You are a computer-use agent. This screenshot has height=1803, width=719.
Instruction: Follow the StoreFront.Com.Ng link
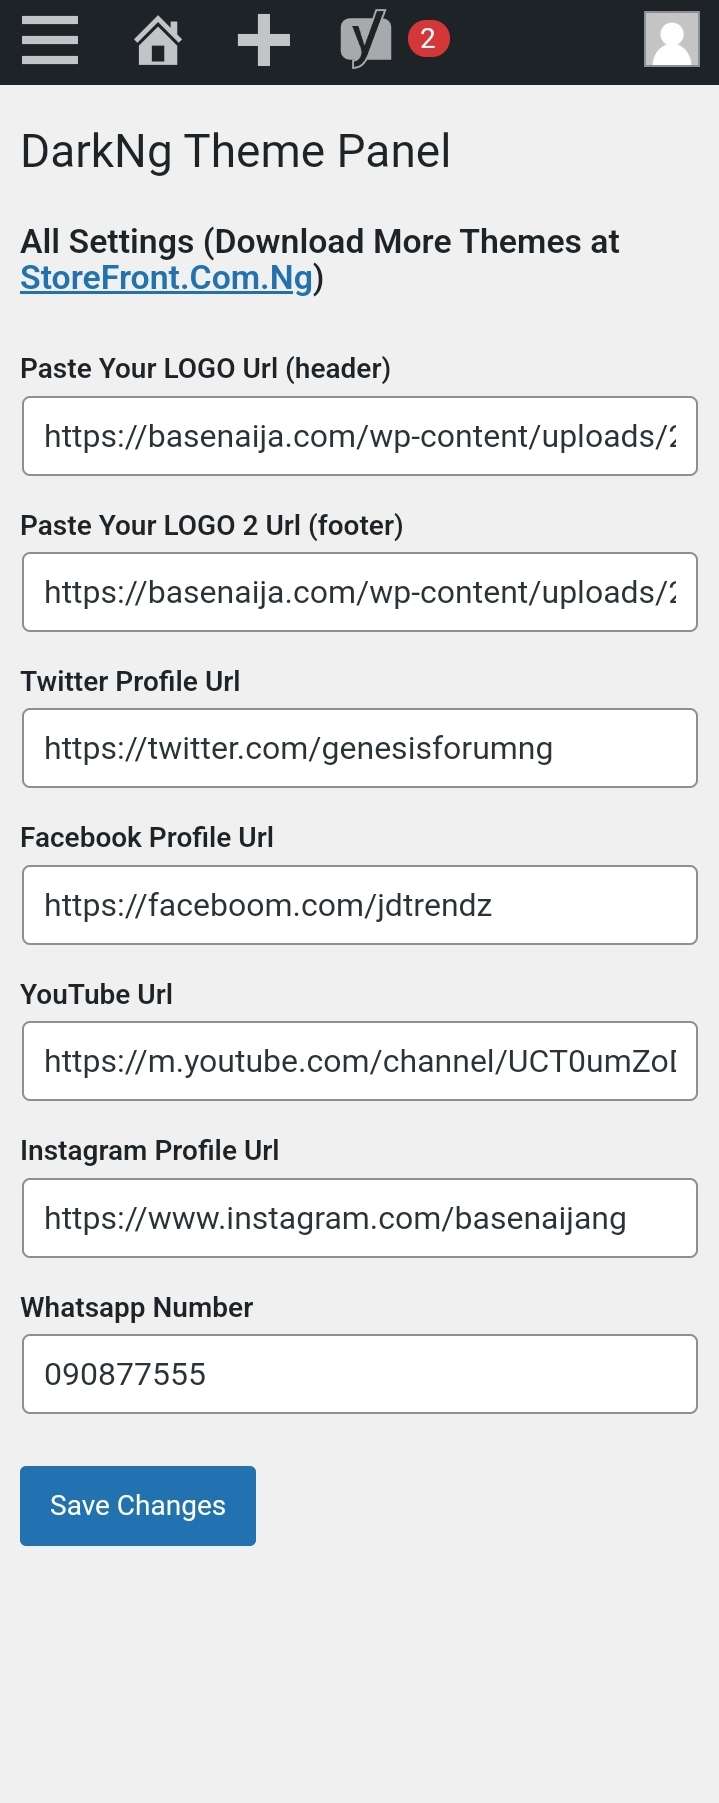point(167,278)
